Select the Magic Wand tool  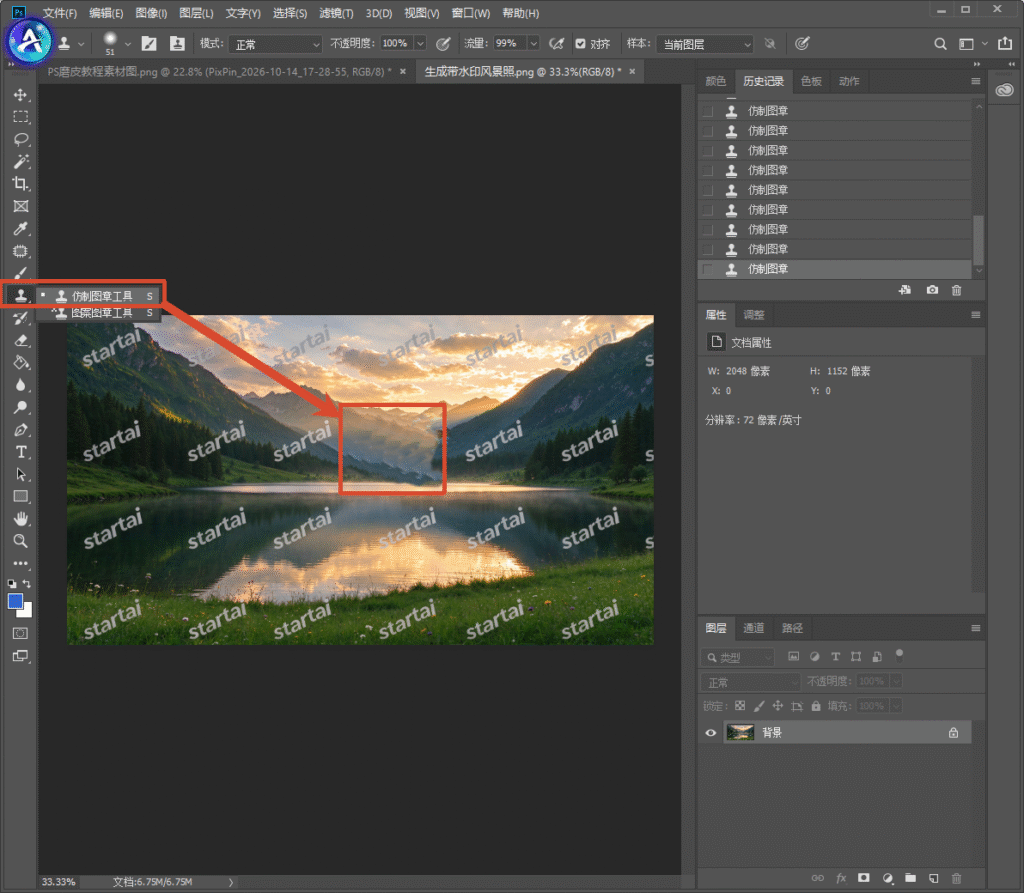click(x=20, y=161)
